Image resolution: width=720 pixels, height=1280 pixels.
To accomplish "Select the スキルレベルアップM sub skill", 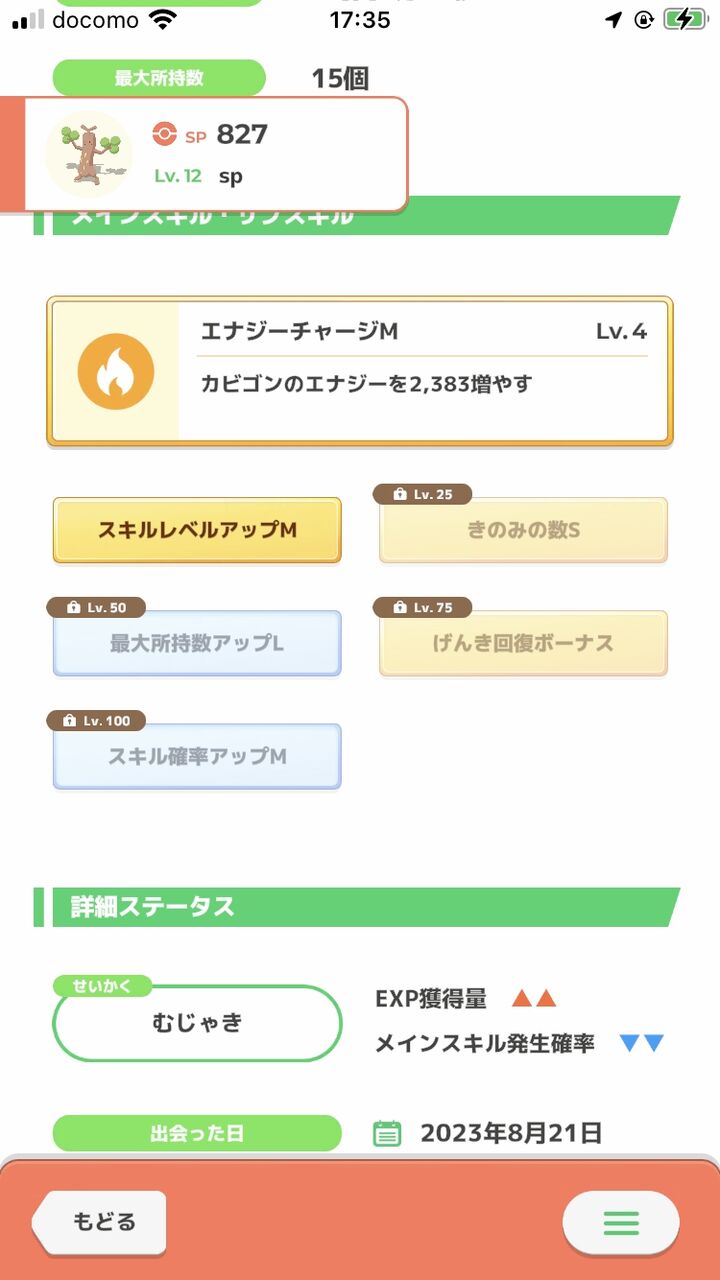I will pos(197,530).
